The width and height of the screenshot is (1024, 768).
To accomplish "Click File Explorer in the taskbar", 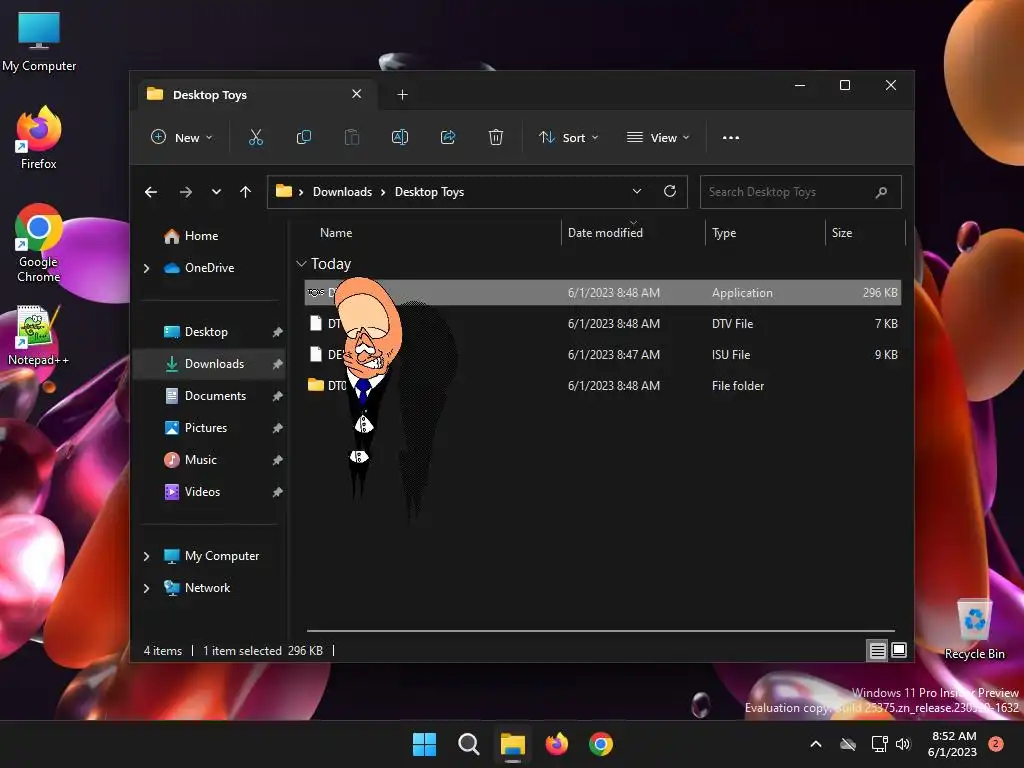I will click(x=513, y=744).
